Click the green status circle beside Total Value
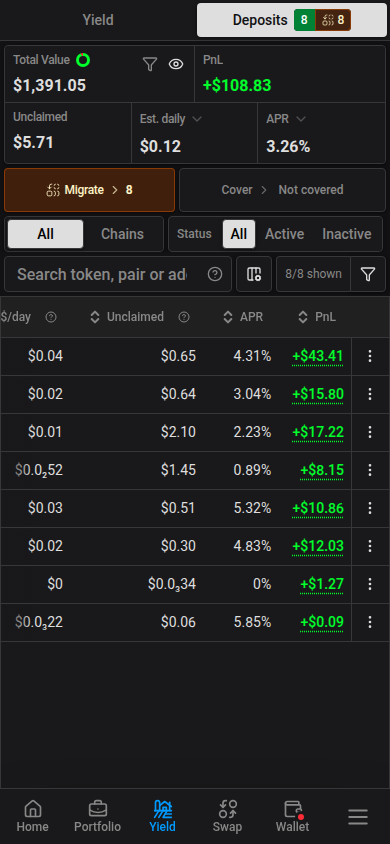The image size is (390, 844). [83, 60]
